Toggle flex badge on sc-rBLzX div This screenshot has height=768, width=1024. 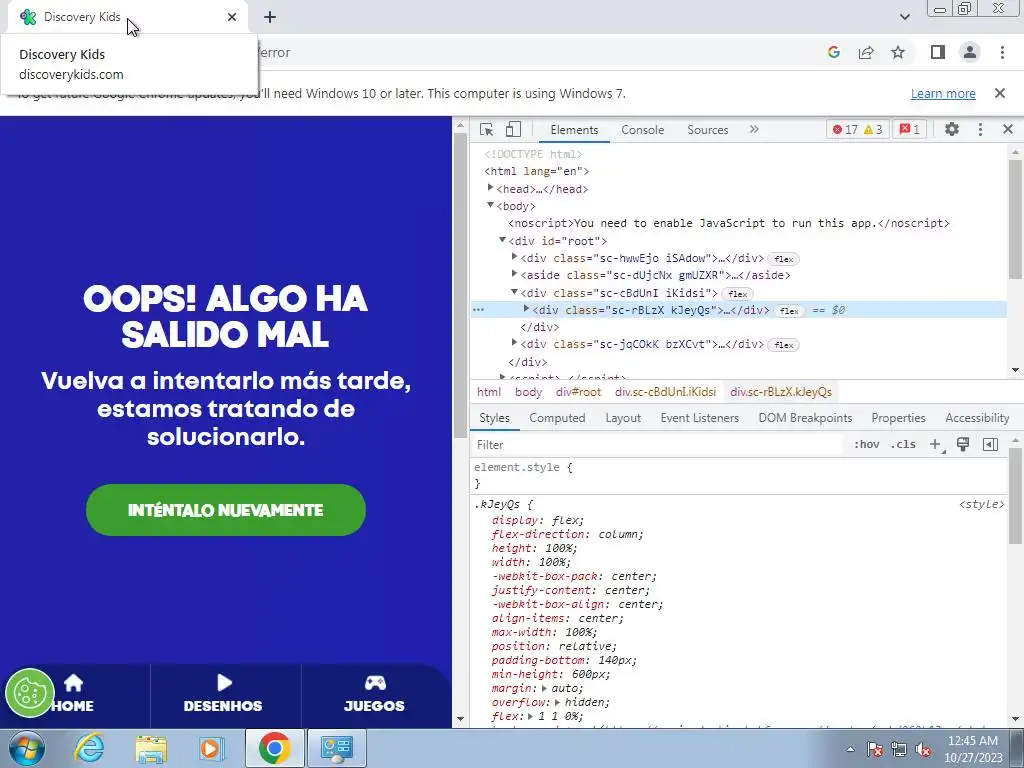click(789, 311)
